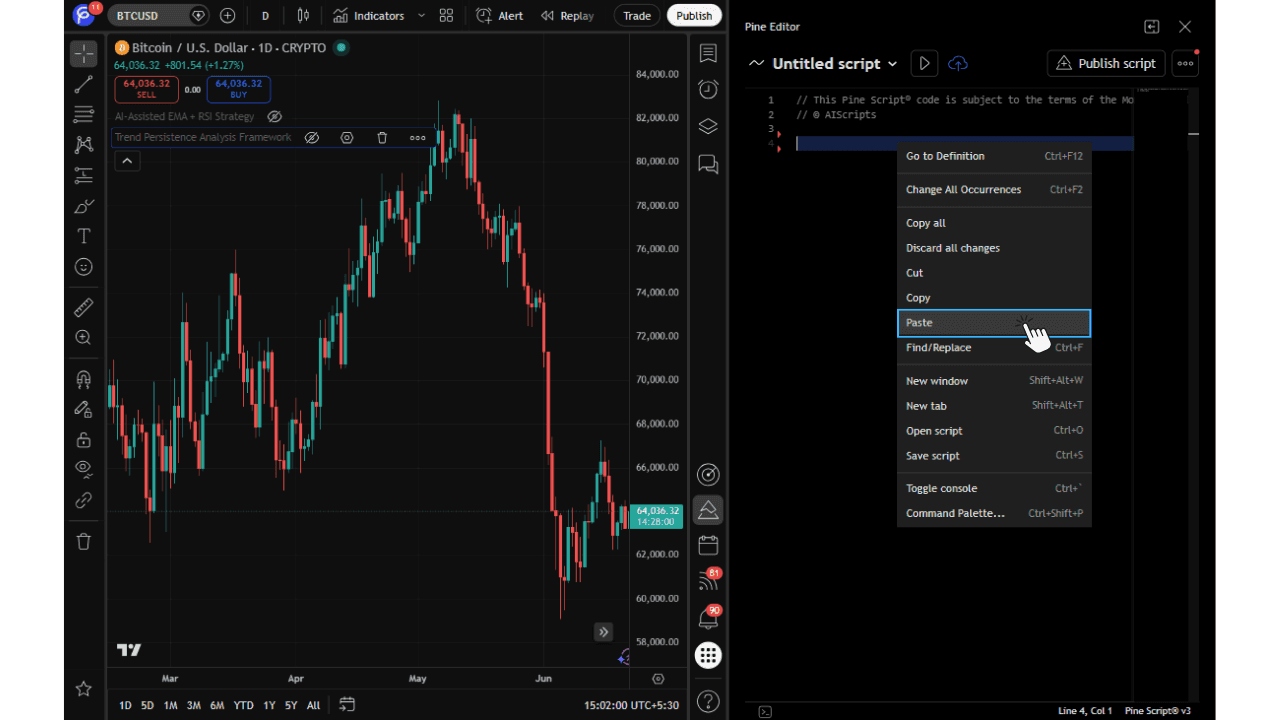Open the emoji icons tool
Screen dimensions: 1280x720
[84, 267]
